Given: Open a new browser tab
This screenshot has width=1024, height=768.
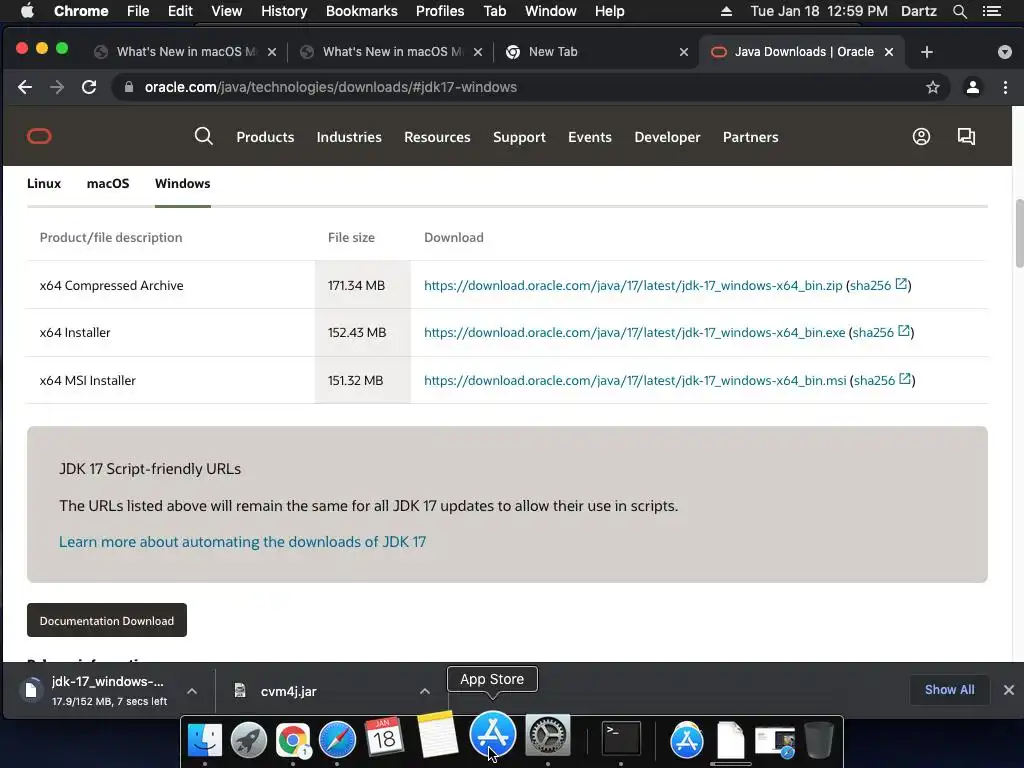Looking at the screenshot, I should [x=927, y=52].
